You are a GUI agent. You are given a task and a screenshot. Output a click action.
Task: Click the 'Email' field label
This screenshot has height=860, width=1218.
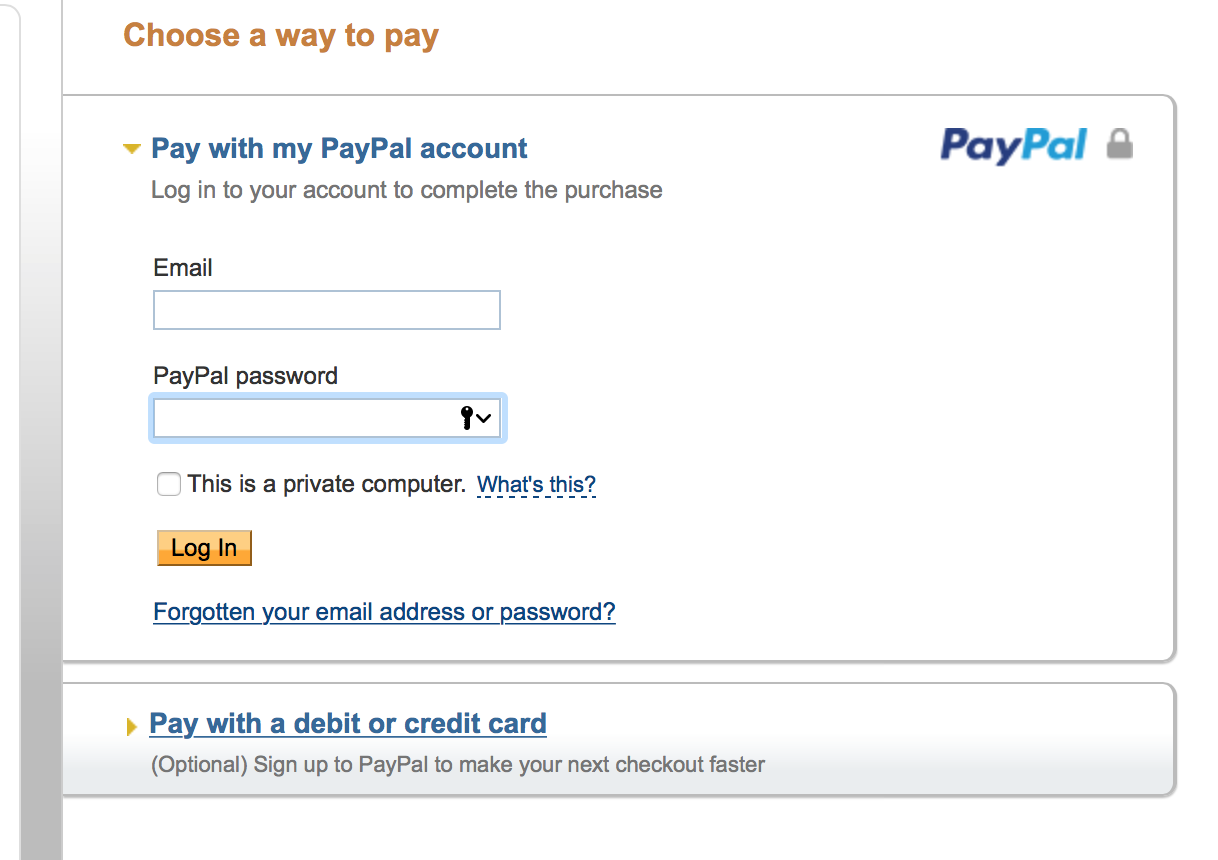[x=183, y=268]
